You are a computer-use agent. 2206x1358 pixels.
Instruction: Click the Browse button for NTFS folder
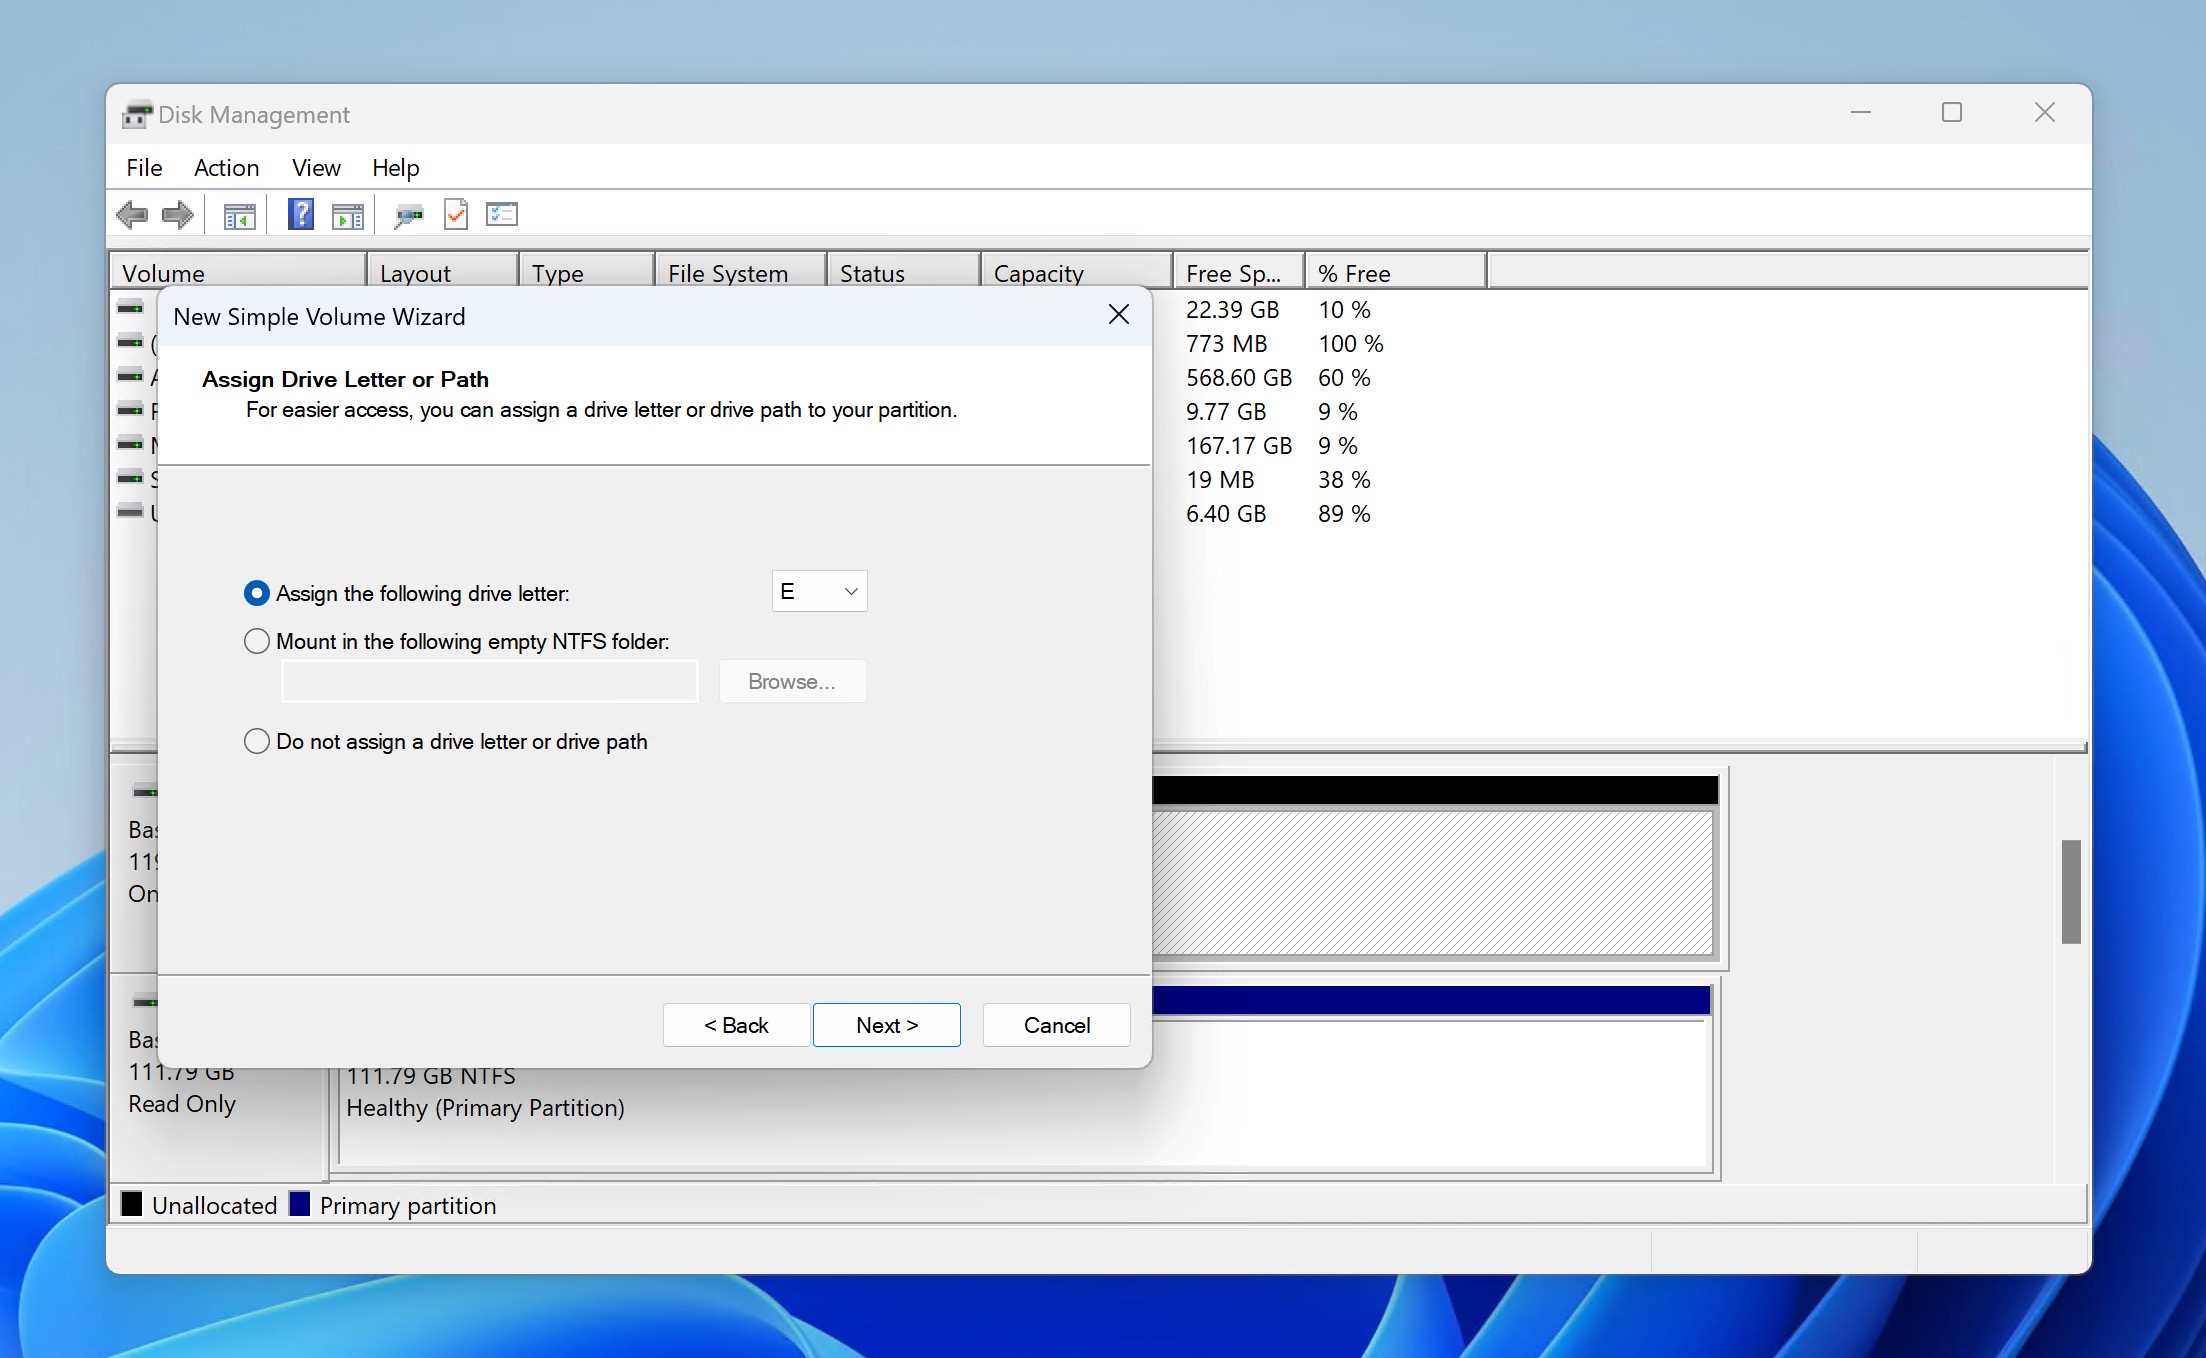791,681
